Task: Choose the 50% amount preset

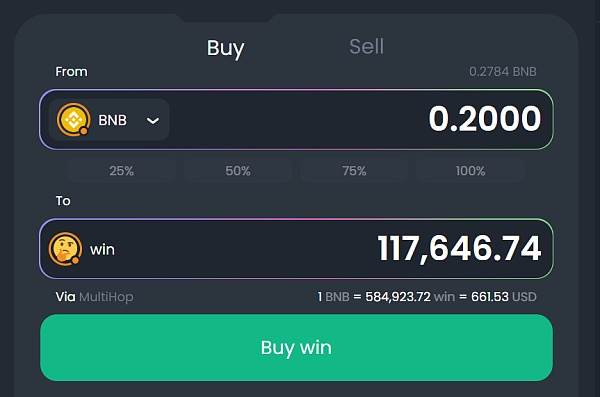Action: (238, 171)
